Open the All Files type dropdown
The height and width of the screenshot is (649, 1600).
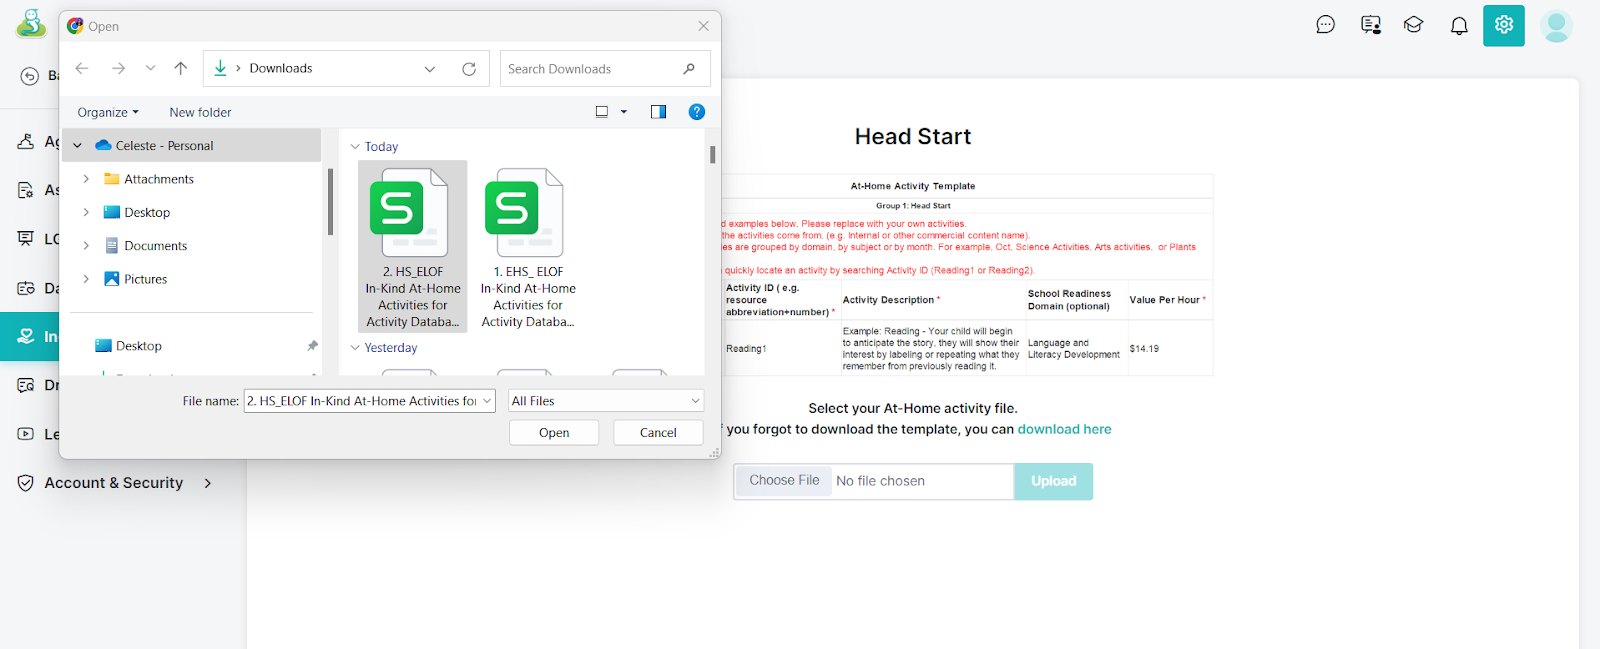(x=605, y=401)
